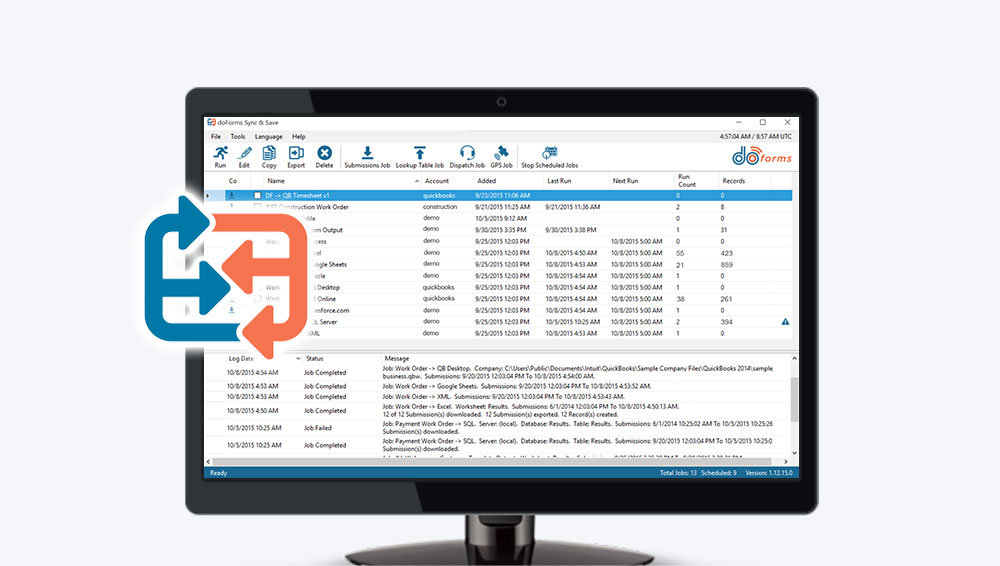
Task: Select the 'Job Failed' status log entry
Action: point(318,428)
